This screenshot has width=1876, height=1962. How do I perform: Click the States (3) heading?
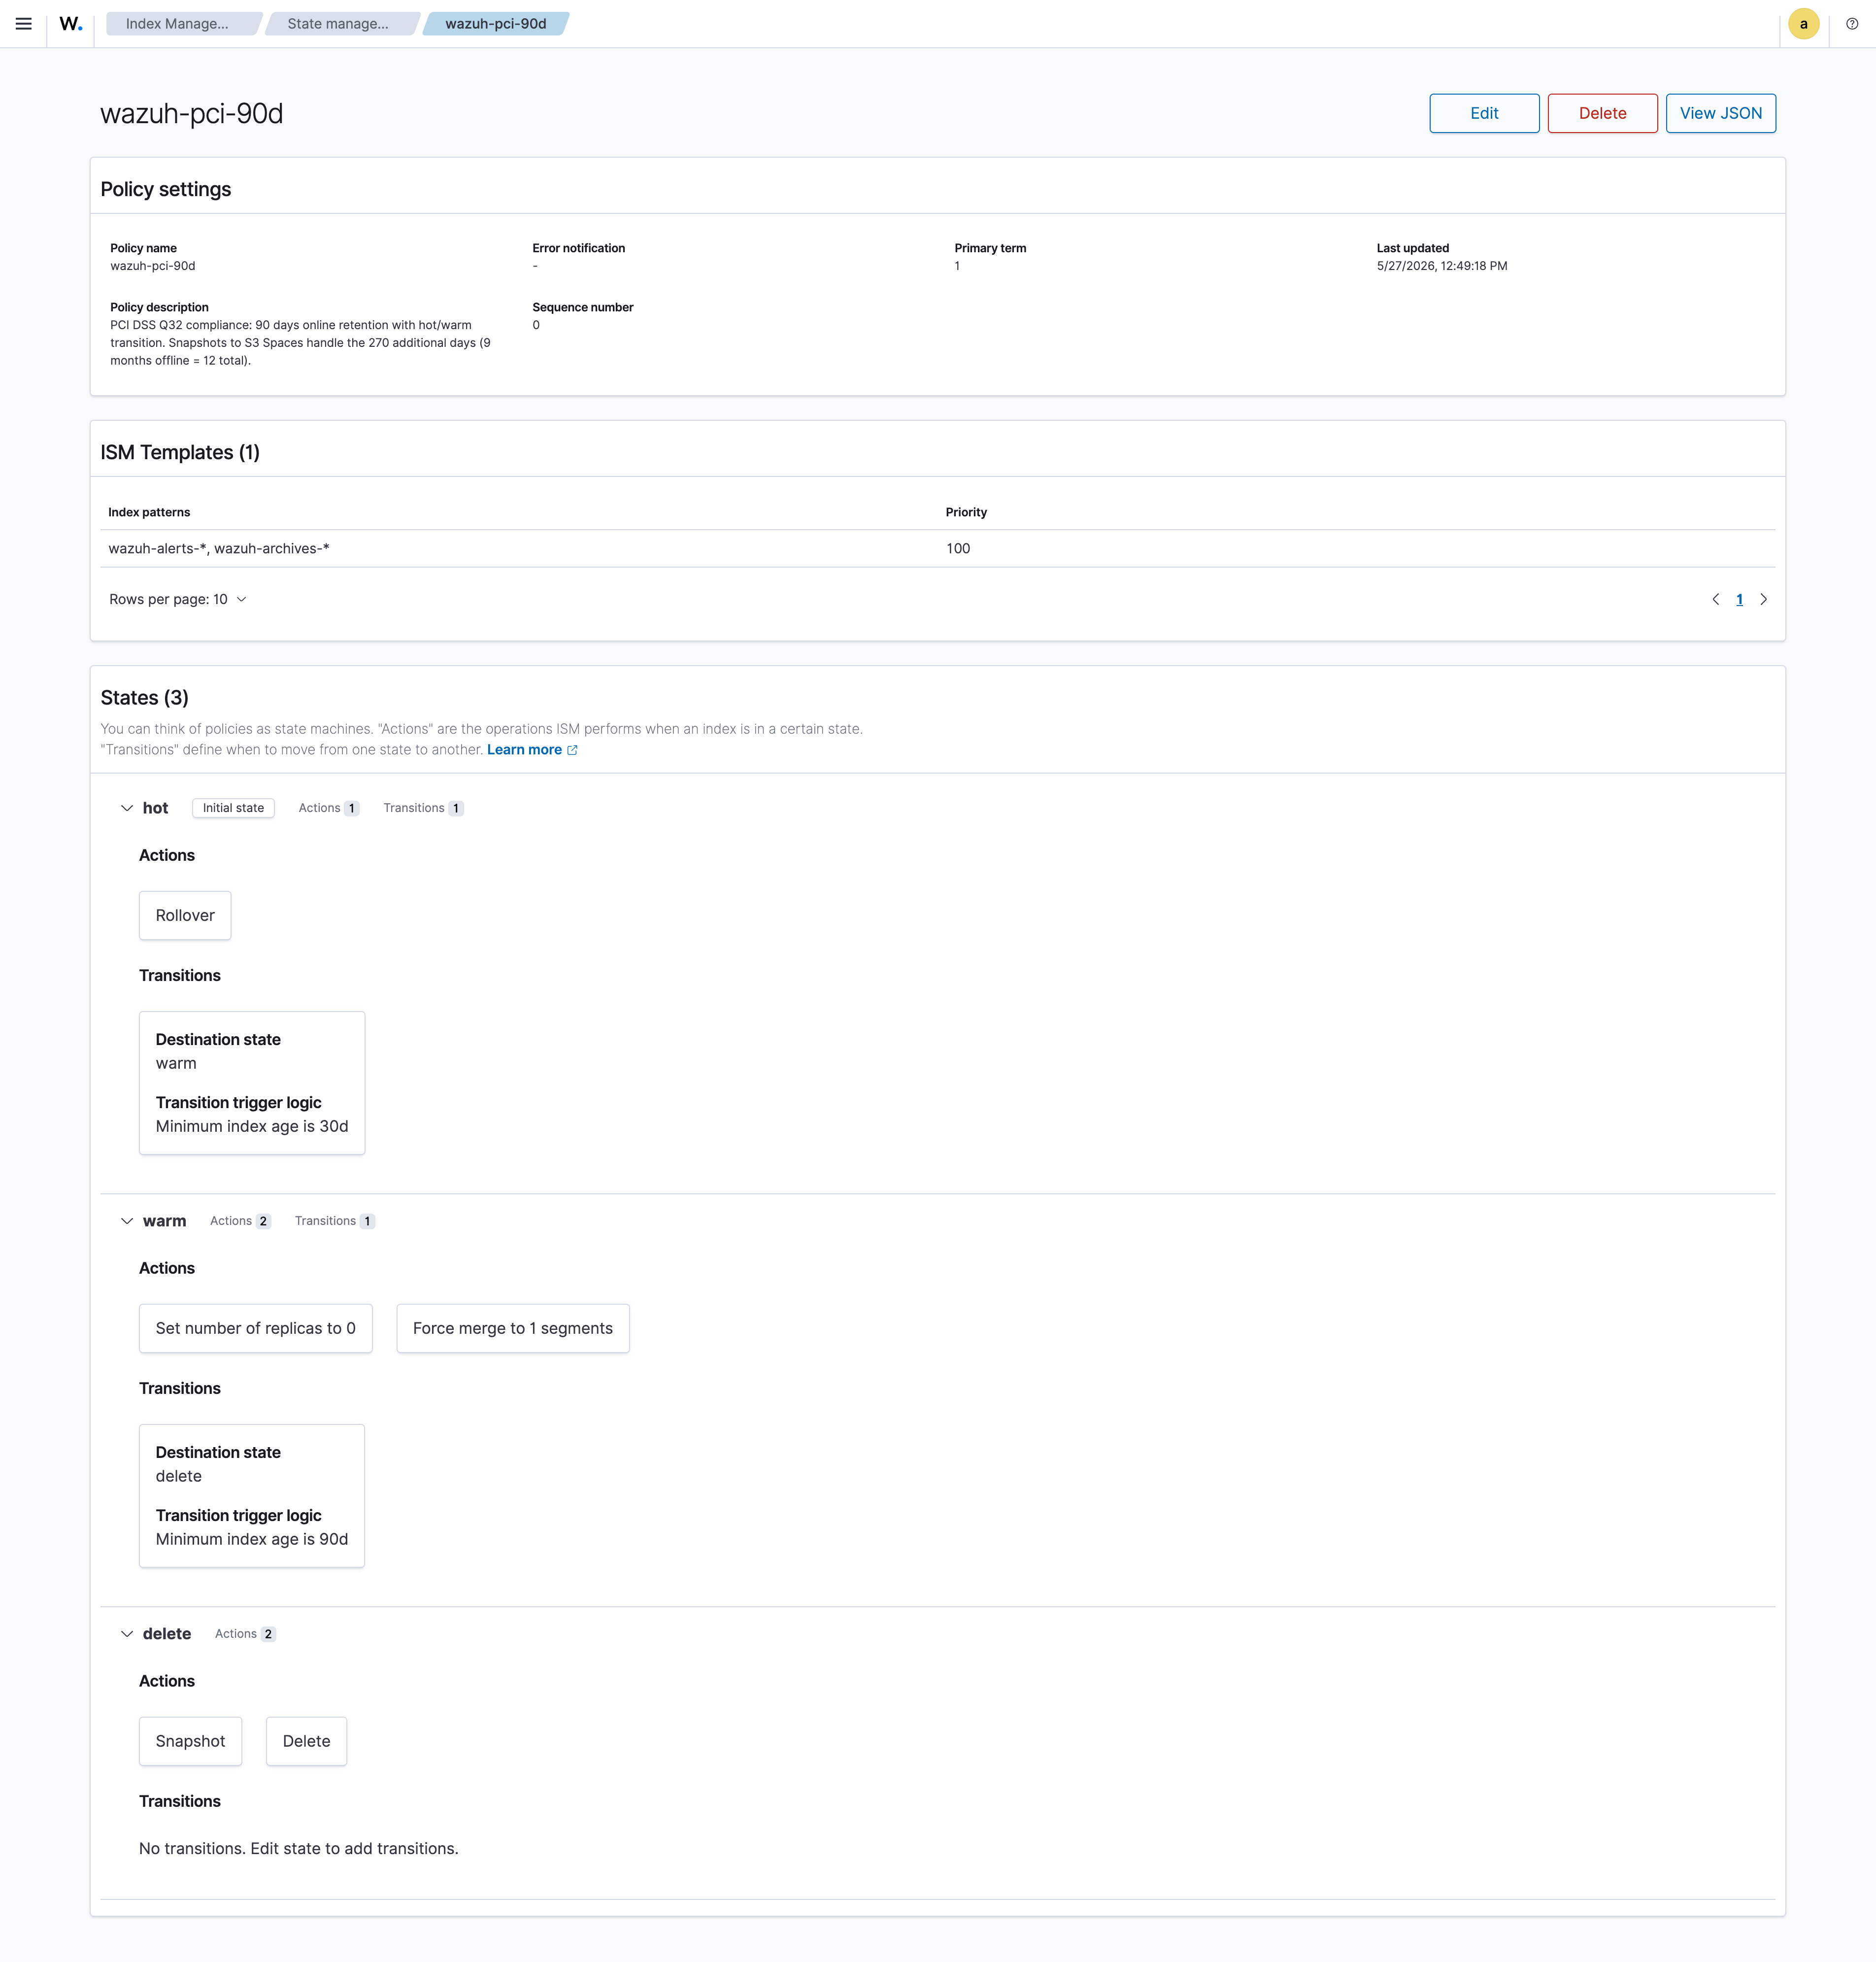[x=144, y=697]
